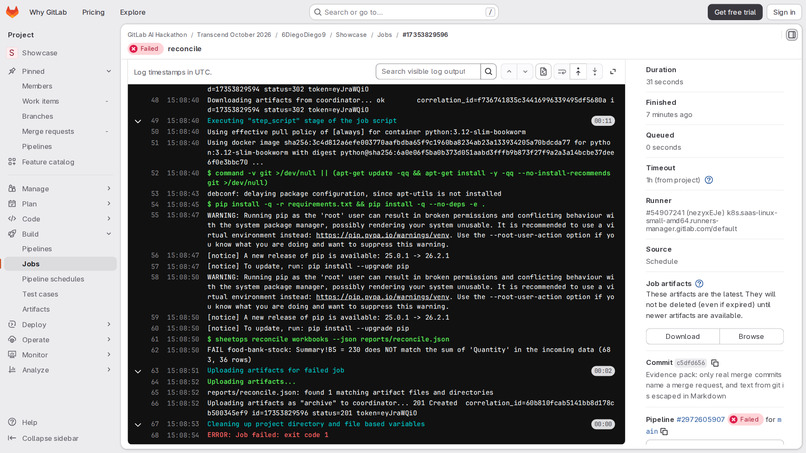Image resolution: width=806 pixels, height=453 pixels.
Task: Click Get free trial button
Action: pyautogui.click(x=735, y=12)
